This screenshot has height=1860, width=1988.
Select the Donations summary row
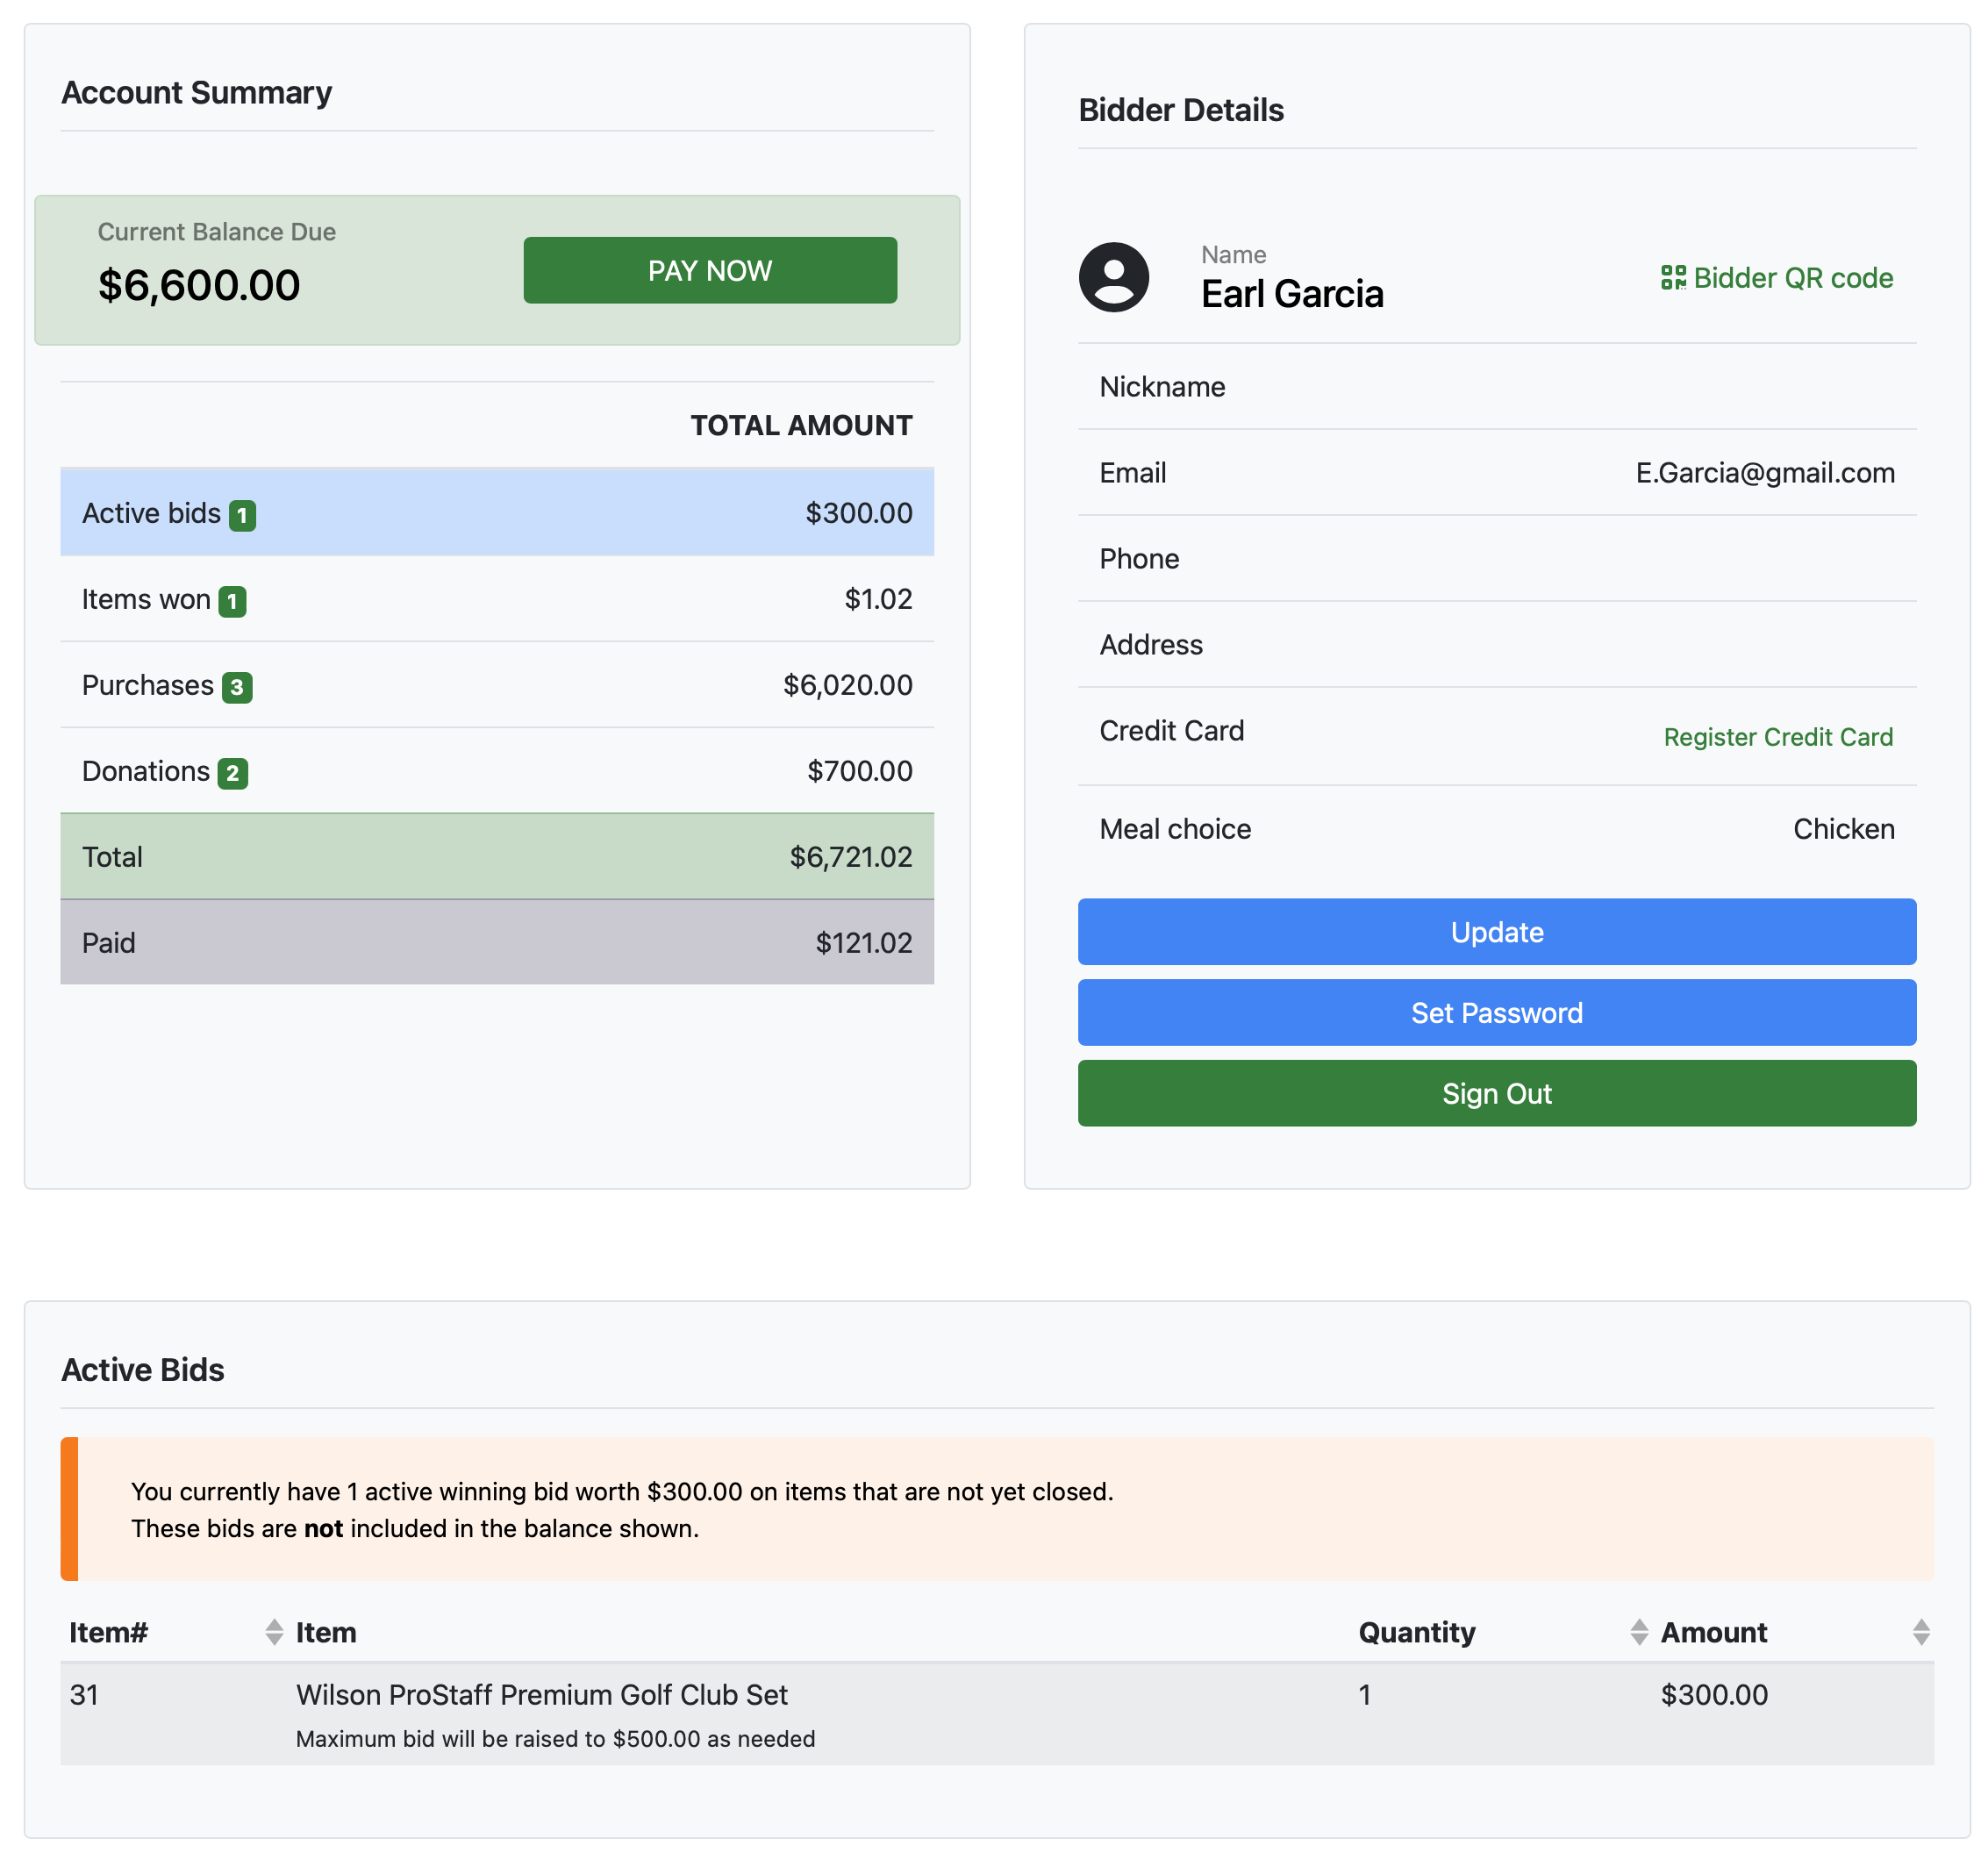click(x=497, y=771)
